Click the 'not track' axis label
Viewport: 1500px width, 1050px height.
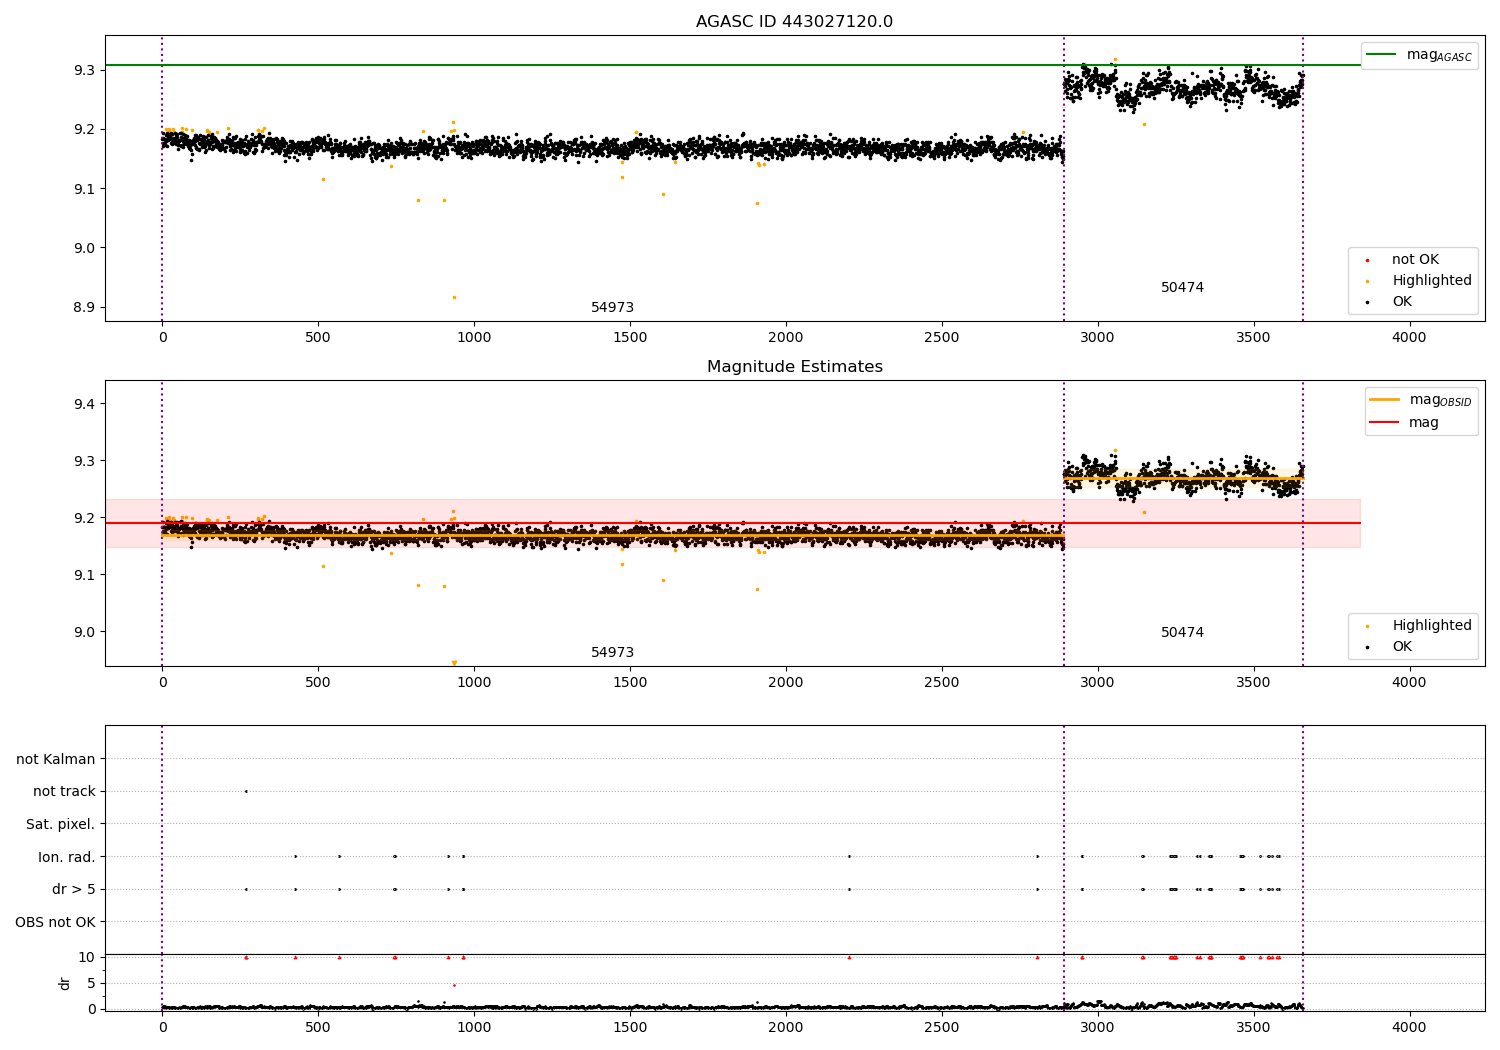(64, 792)
